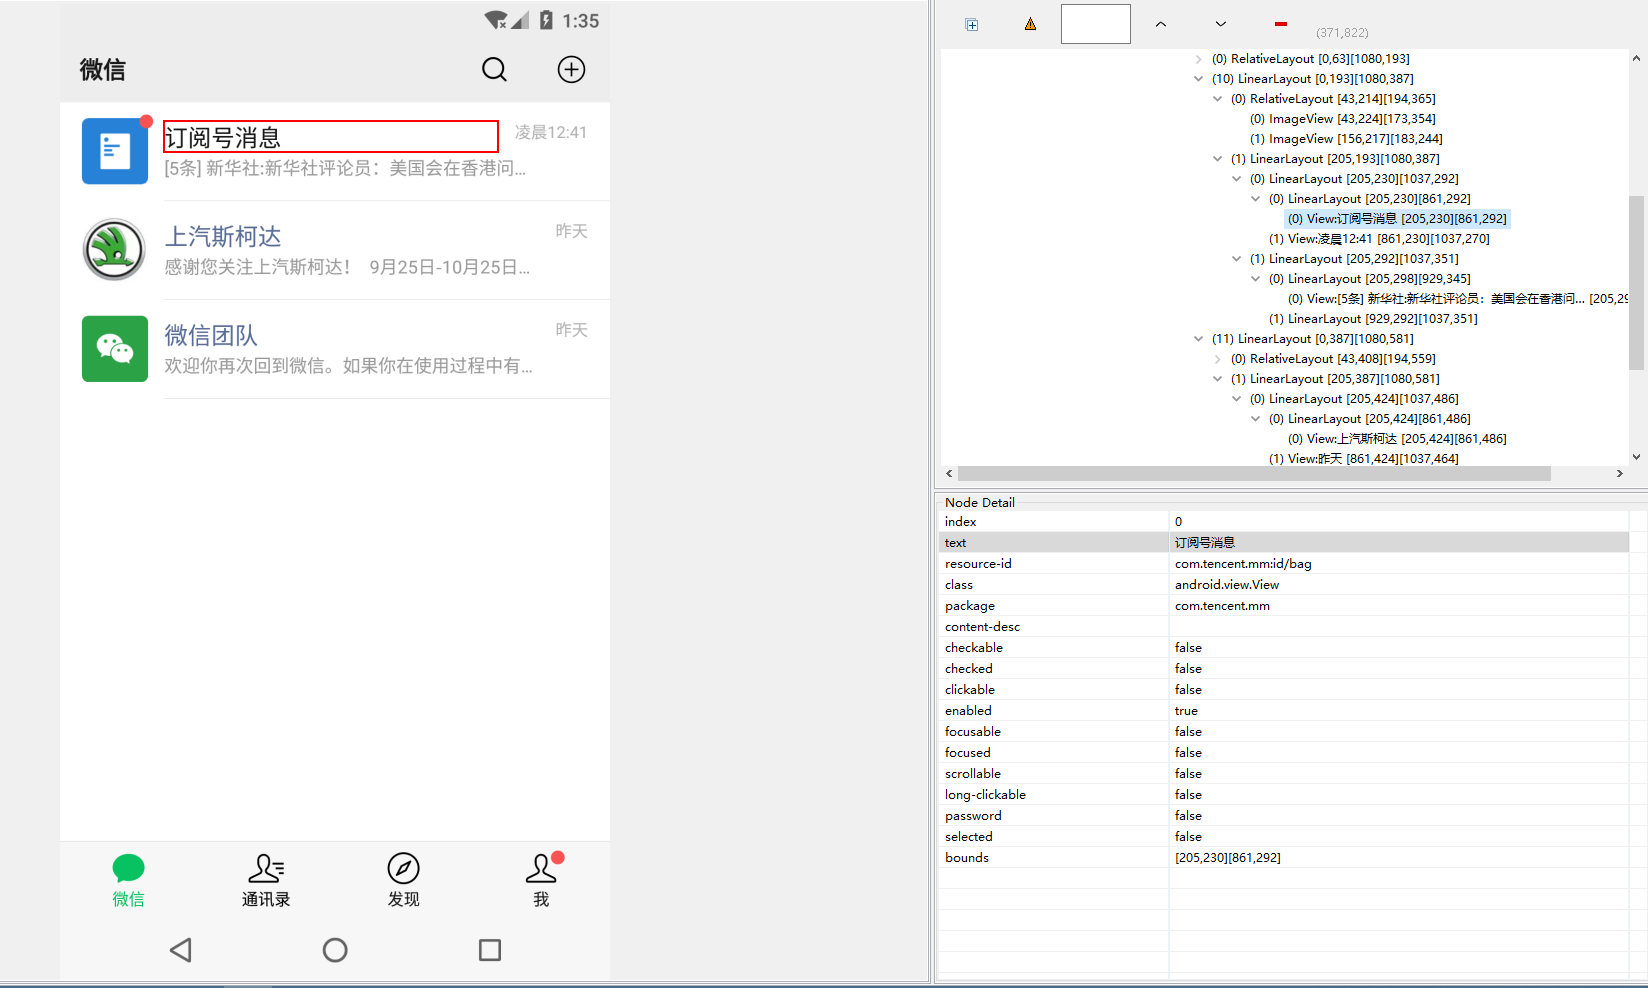This screenshot has height=988, width=1648.
Task: Tap the WeChat search magnifier icon
Action: pos(494,69)
